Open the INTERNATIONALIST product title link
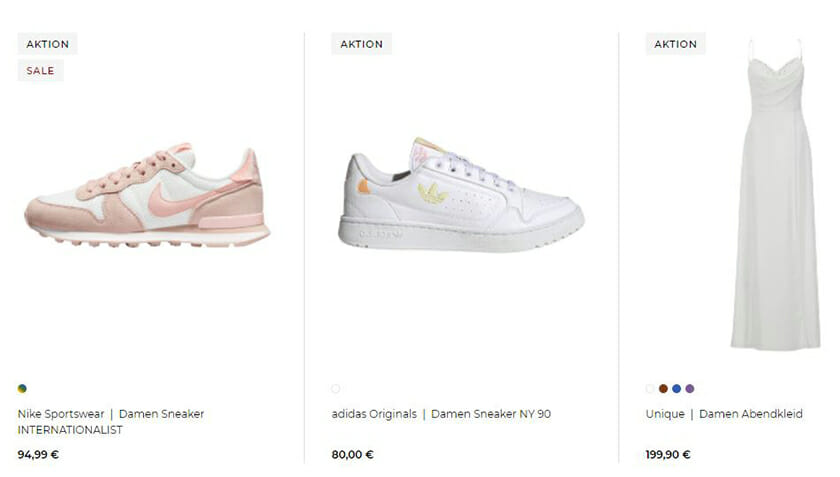The height and width of the screenshot is (477, 840). click(x=70, y=430)
